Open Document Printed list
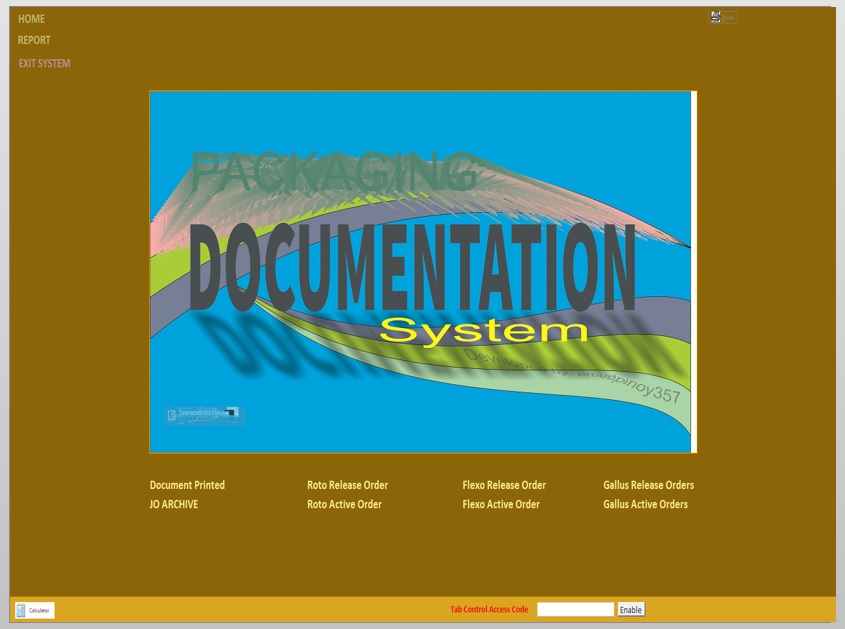 pos(187,485)
